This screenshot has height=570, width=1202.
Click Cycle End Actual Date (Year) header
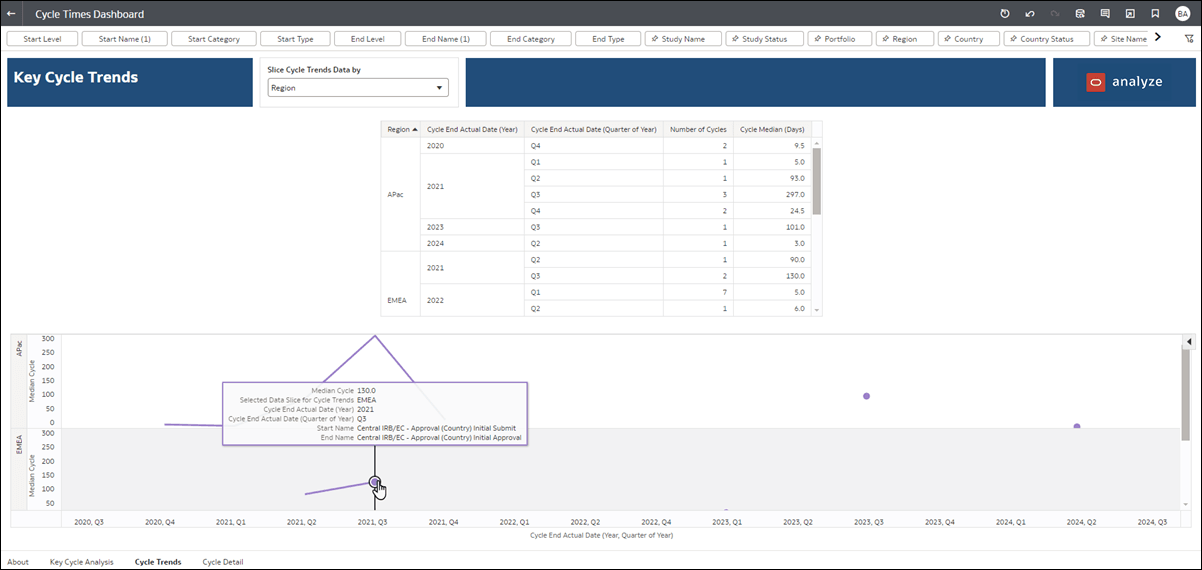click(472, 129)
